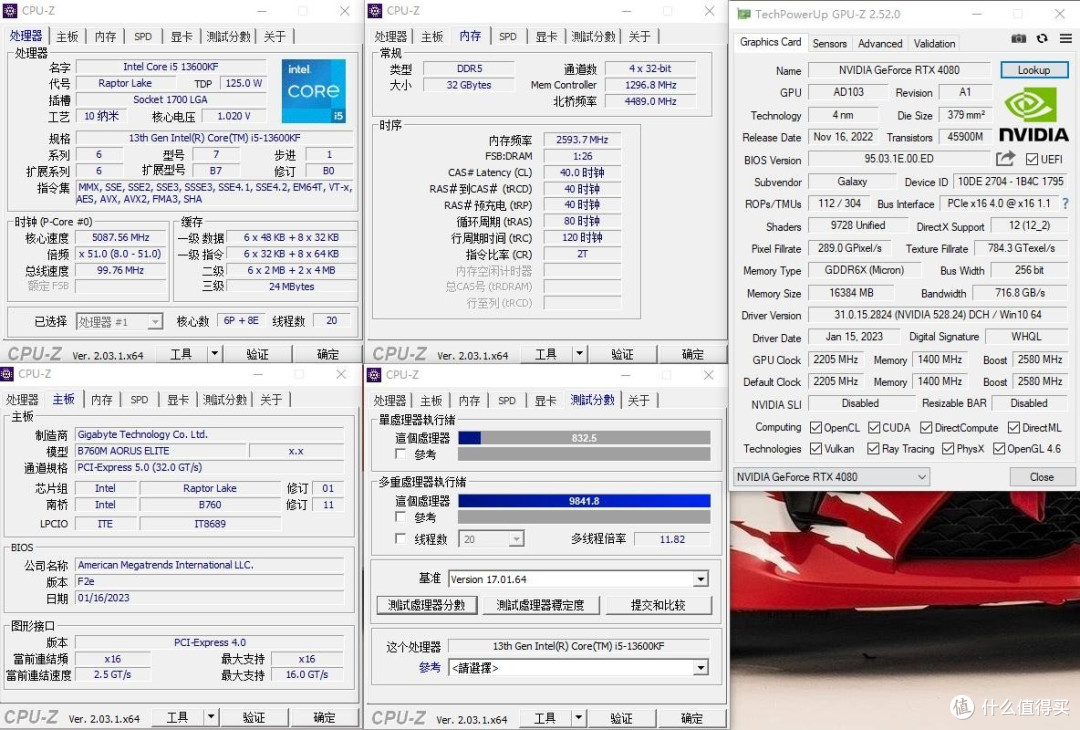Click the GPU-Z refresh icon
The width and height of the screenshot is (1080, 730).
tap(1042, 39)
